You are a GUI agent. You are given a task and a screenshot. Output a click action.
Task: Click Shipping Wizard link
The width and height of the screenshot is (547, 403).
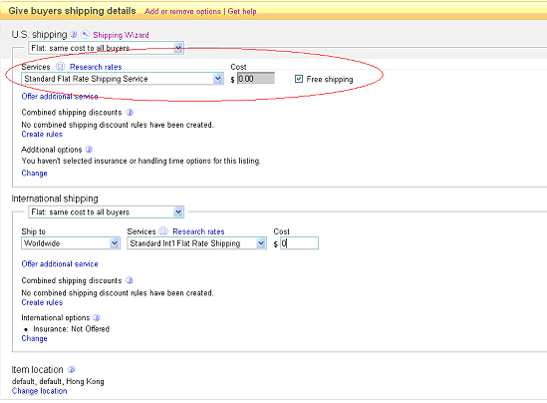121,35
